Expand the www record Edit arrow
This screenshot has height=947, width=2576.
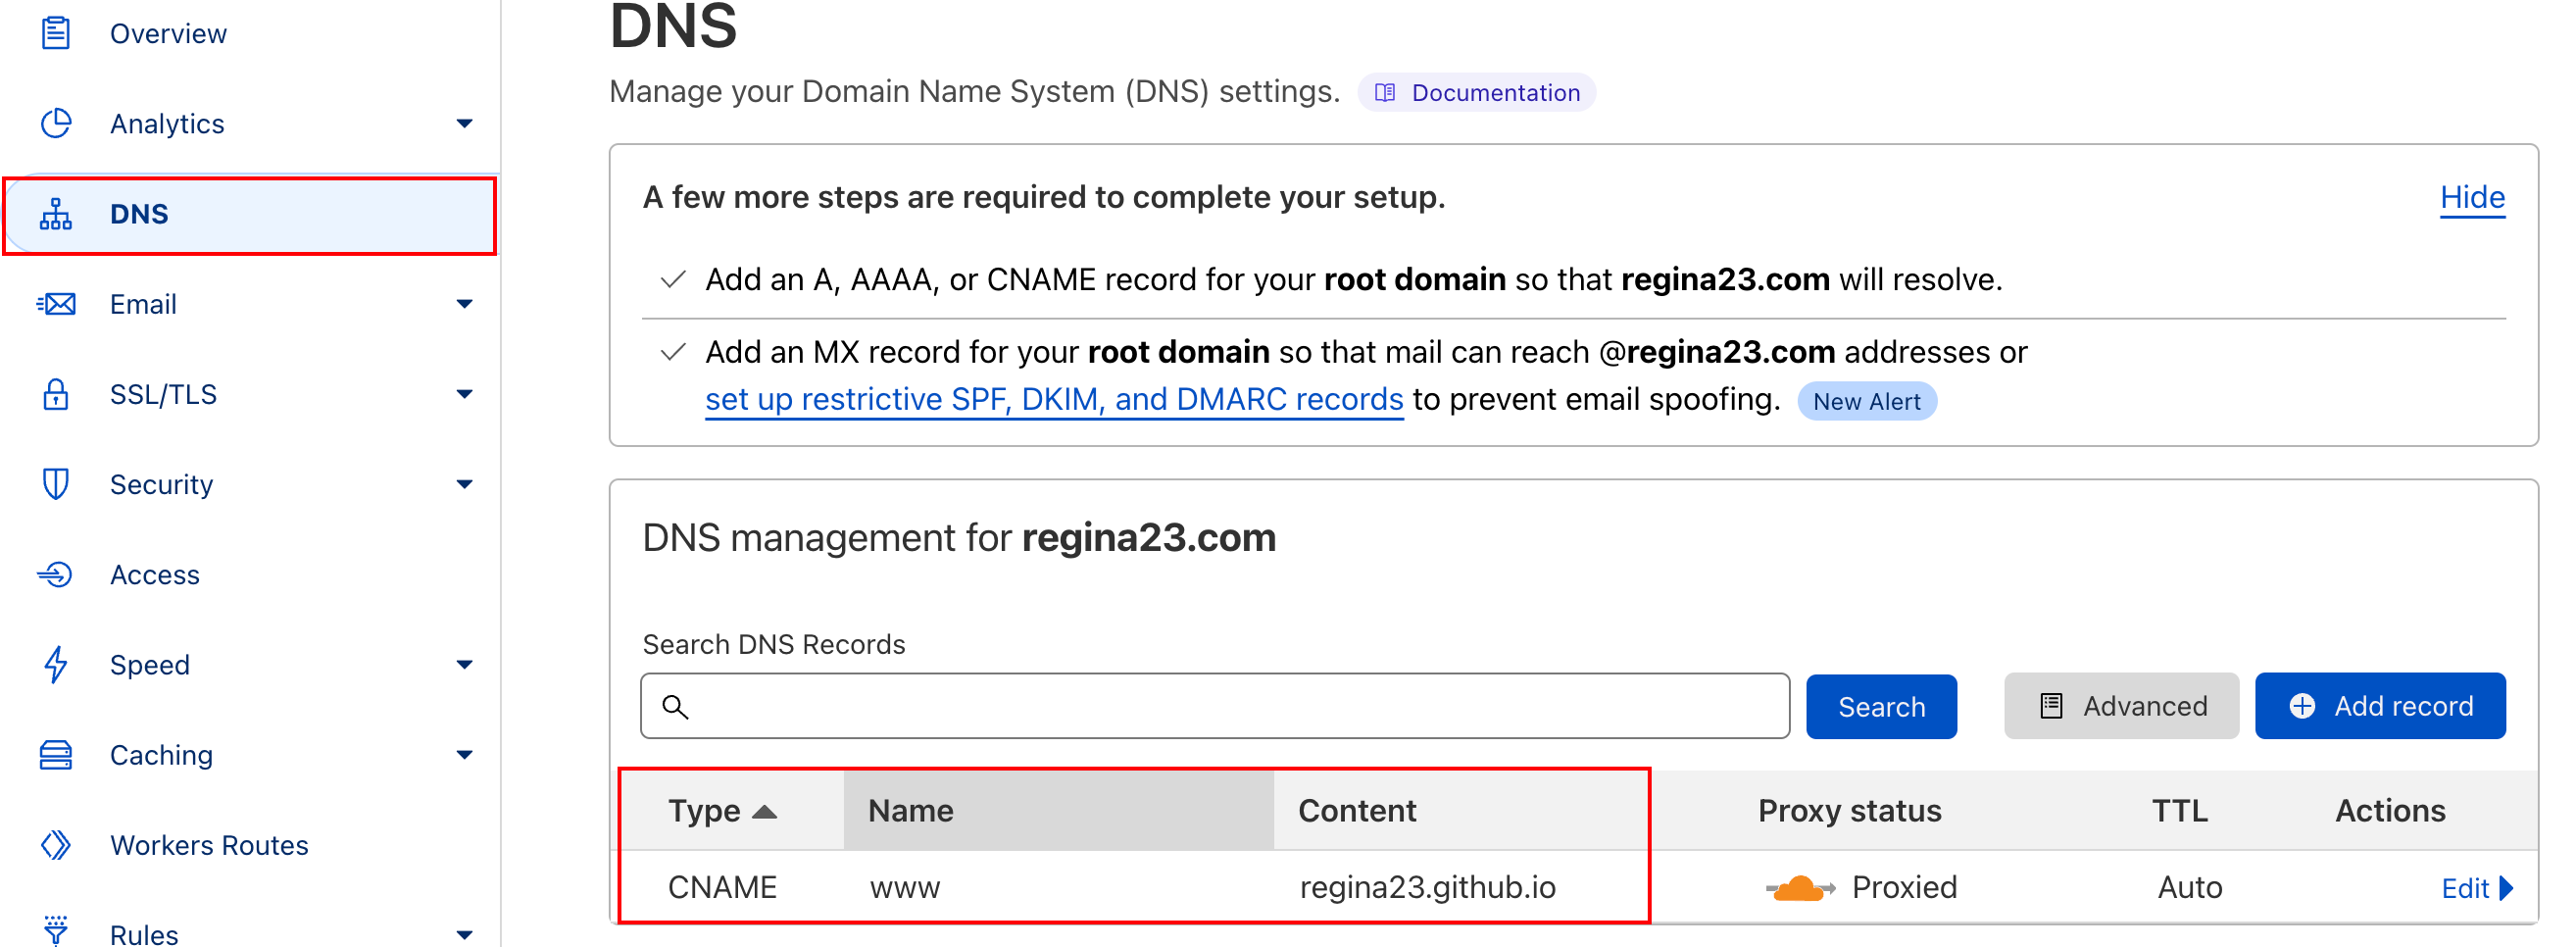2506,888
